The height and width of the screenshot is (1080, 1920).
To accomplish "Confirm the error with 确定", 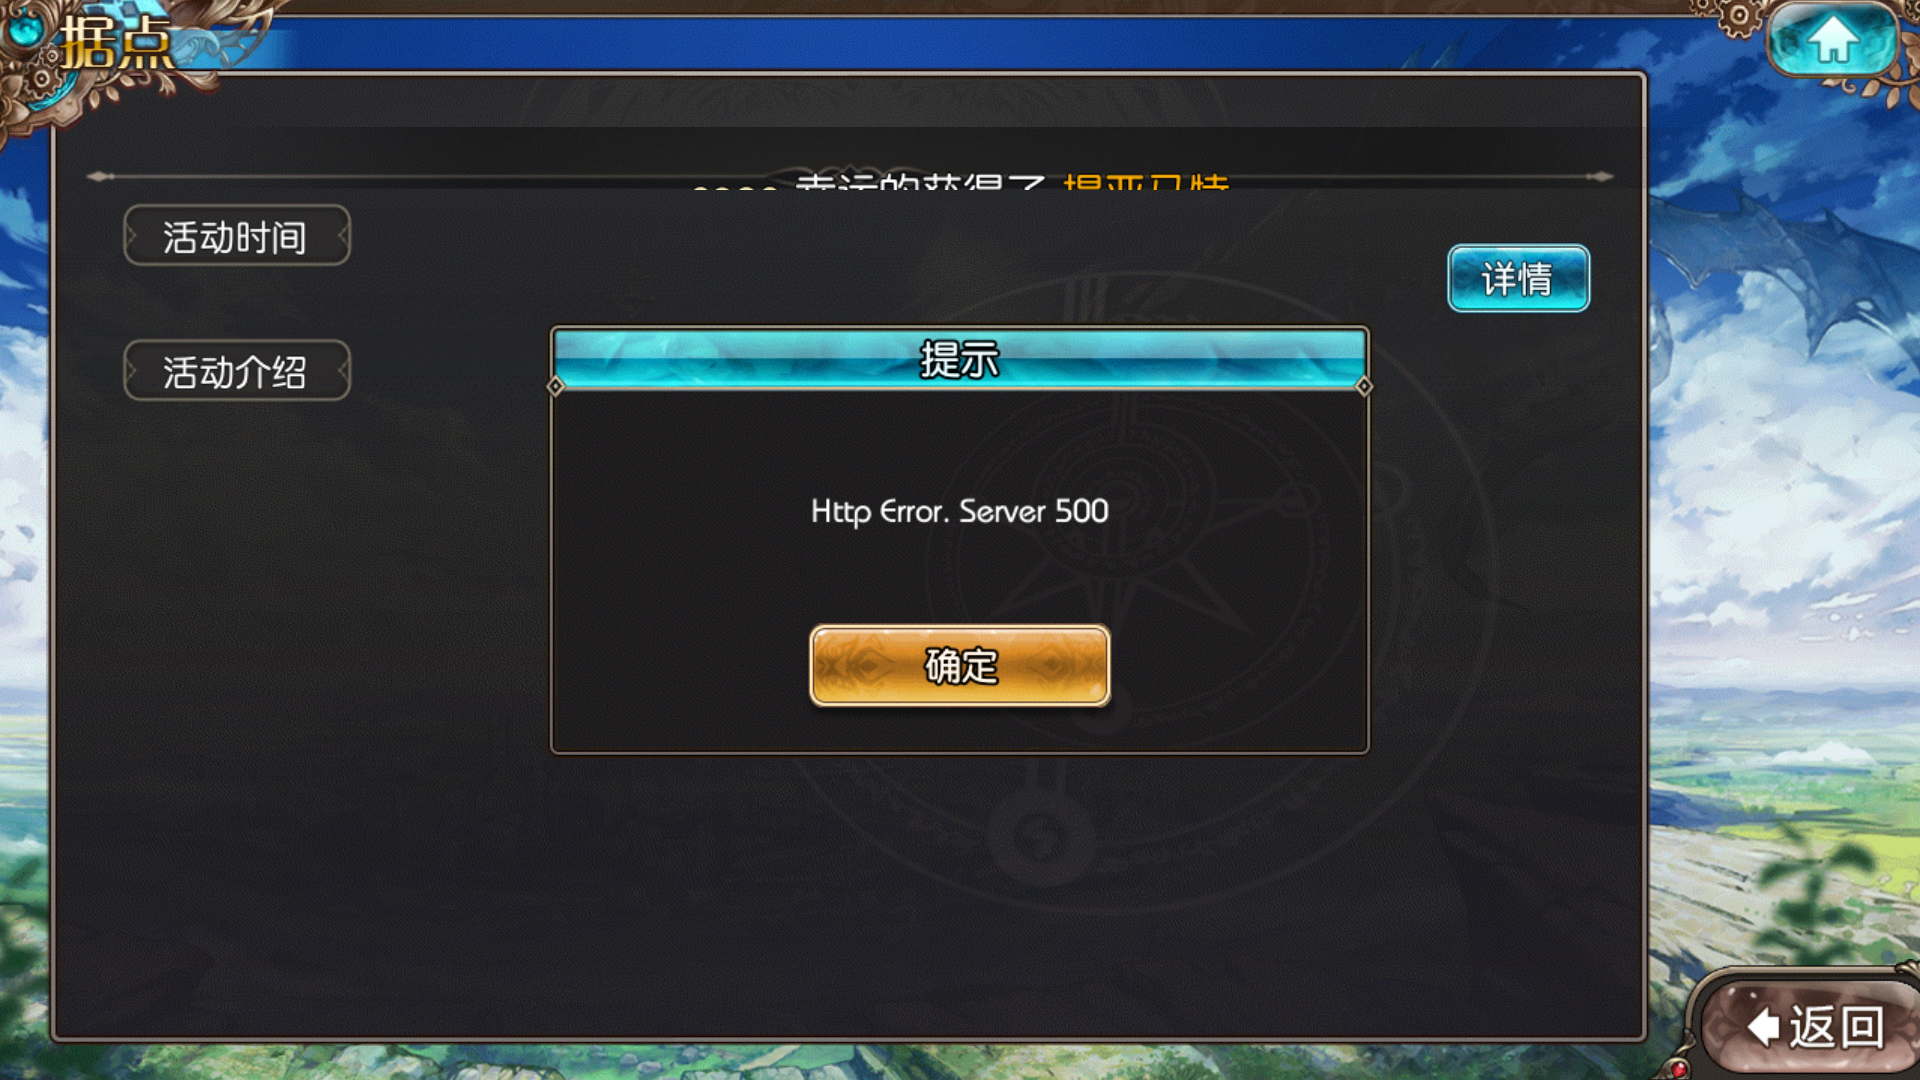I will [959, 666].
